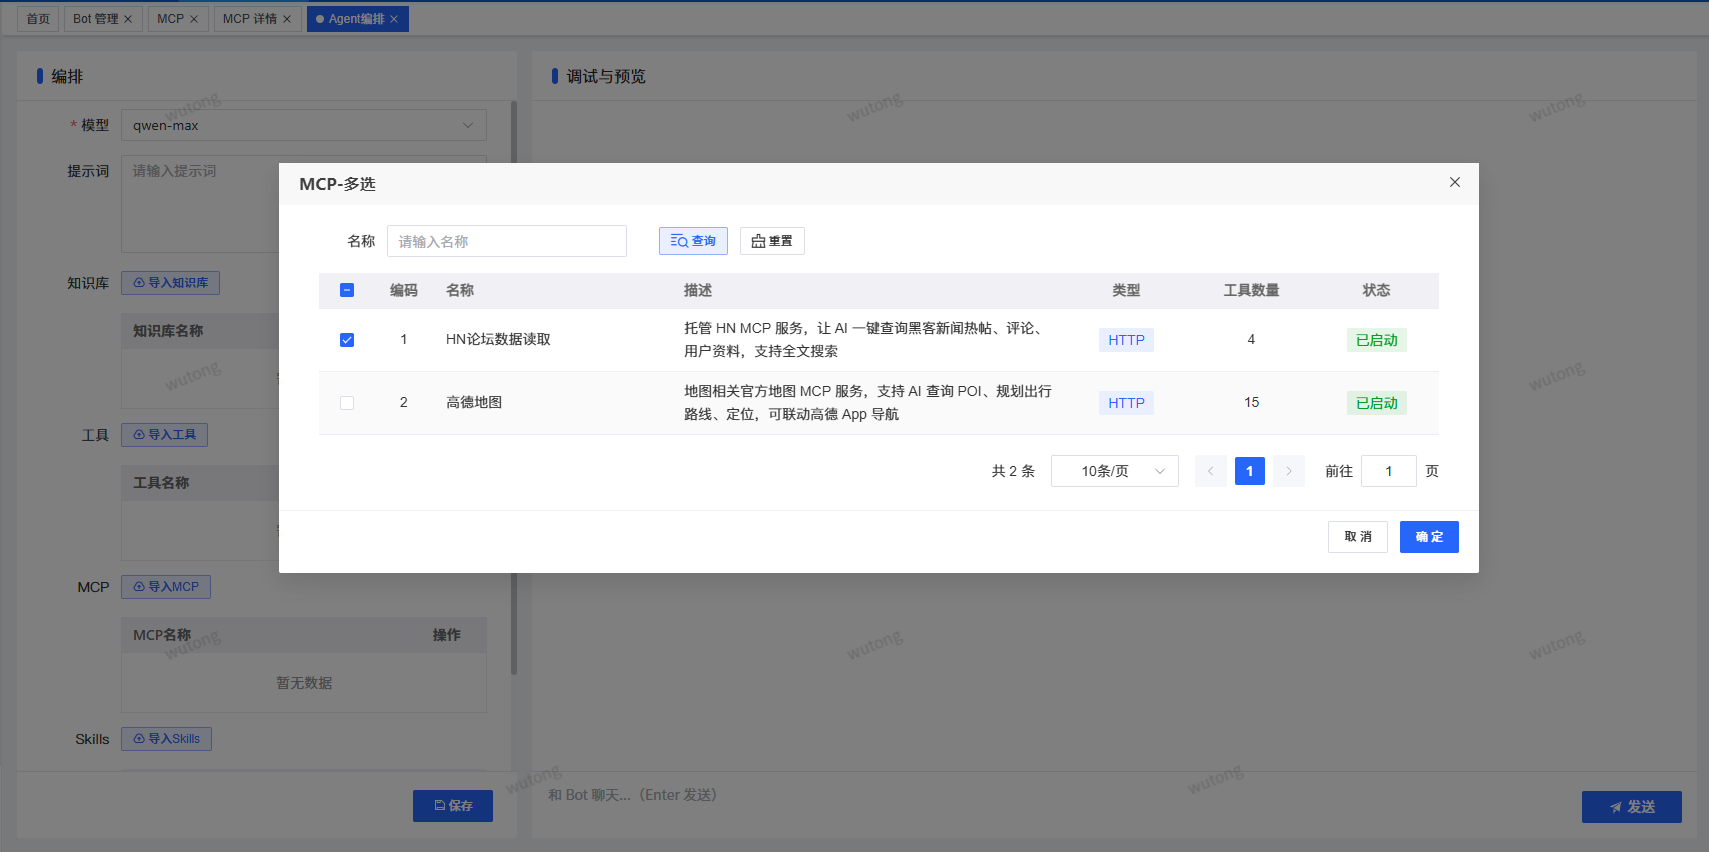Click the 保存 save button
This screenshot has height=852, width=1709.
(x=453, y=806)
